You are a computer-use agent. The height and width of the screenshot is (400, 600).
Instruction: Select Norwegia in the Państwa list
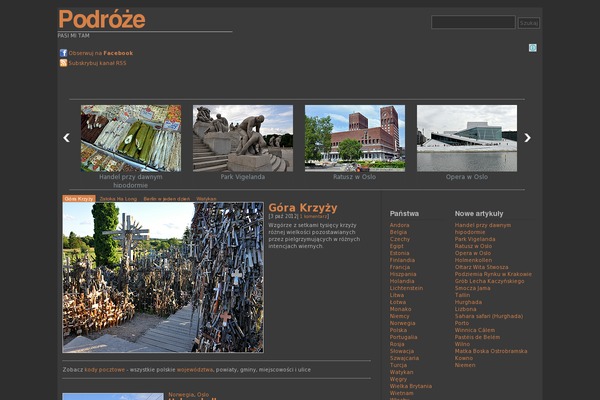pos(402,323)
